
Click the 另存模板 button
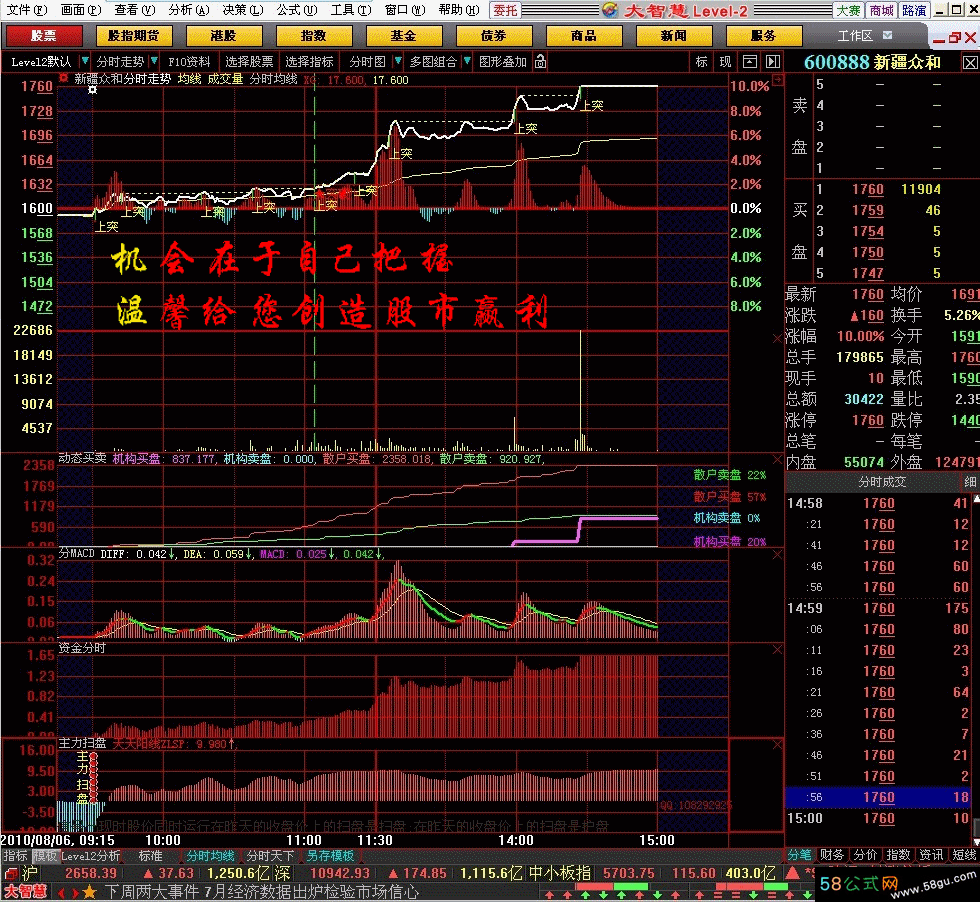point(330,856)
